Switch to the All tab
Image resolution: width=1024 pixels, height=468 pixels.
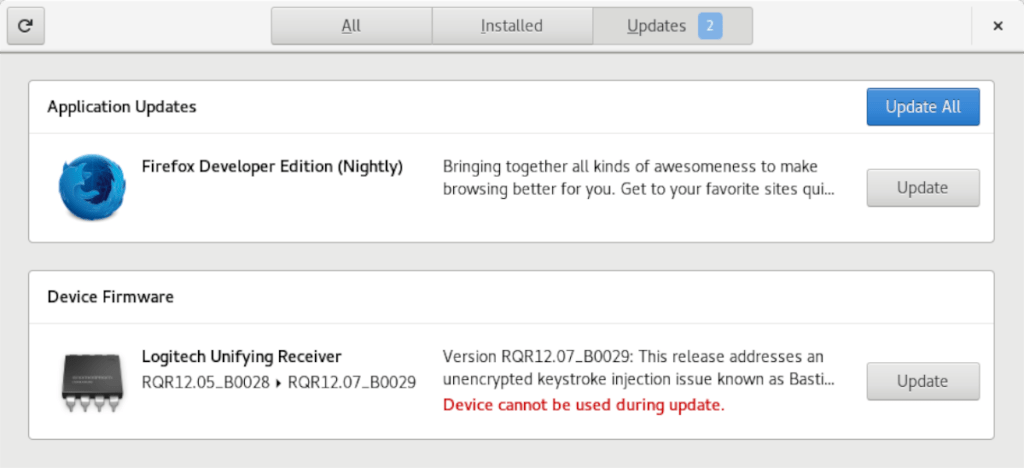pyautogui.click(x=351, y=27)
